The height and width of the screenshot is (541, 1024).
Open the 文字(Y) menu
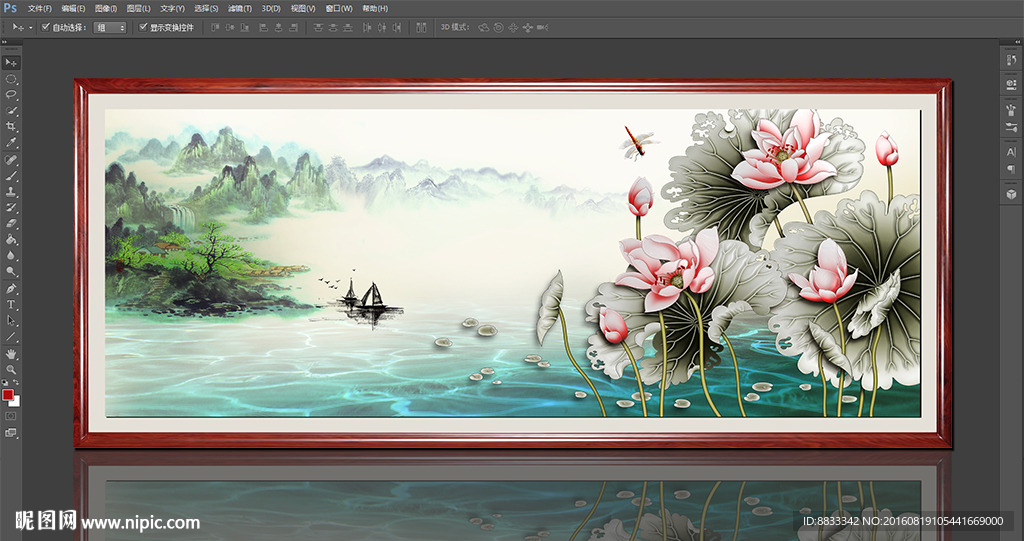[x=172, y=8]
